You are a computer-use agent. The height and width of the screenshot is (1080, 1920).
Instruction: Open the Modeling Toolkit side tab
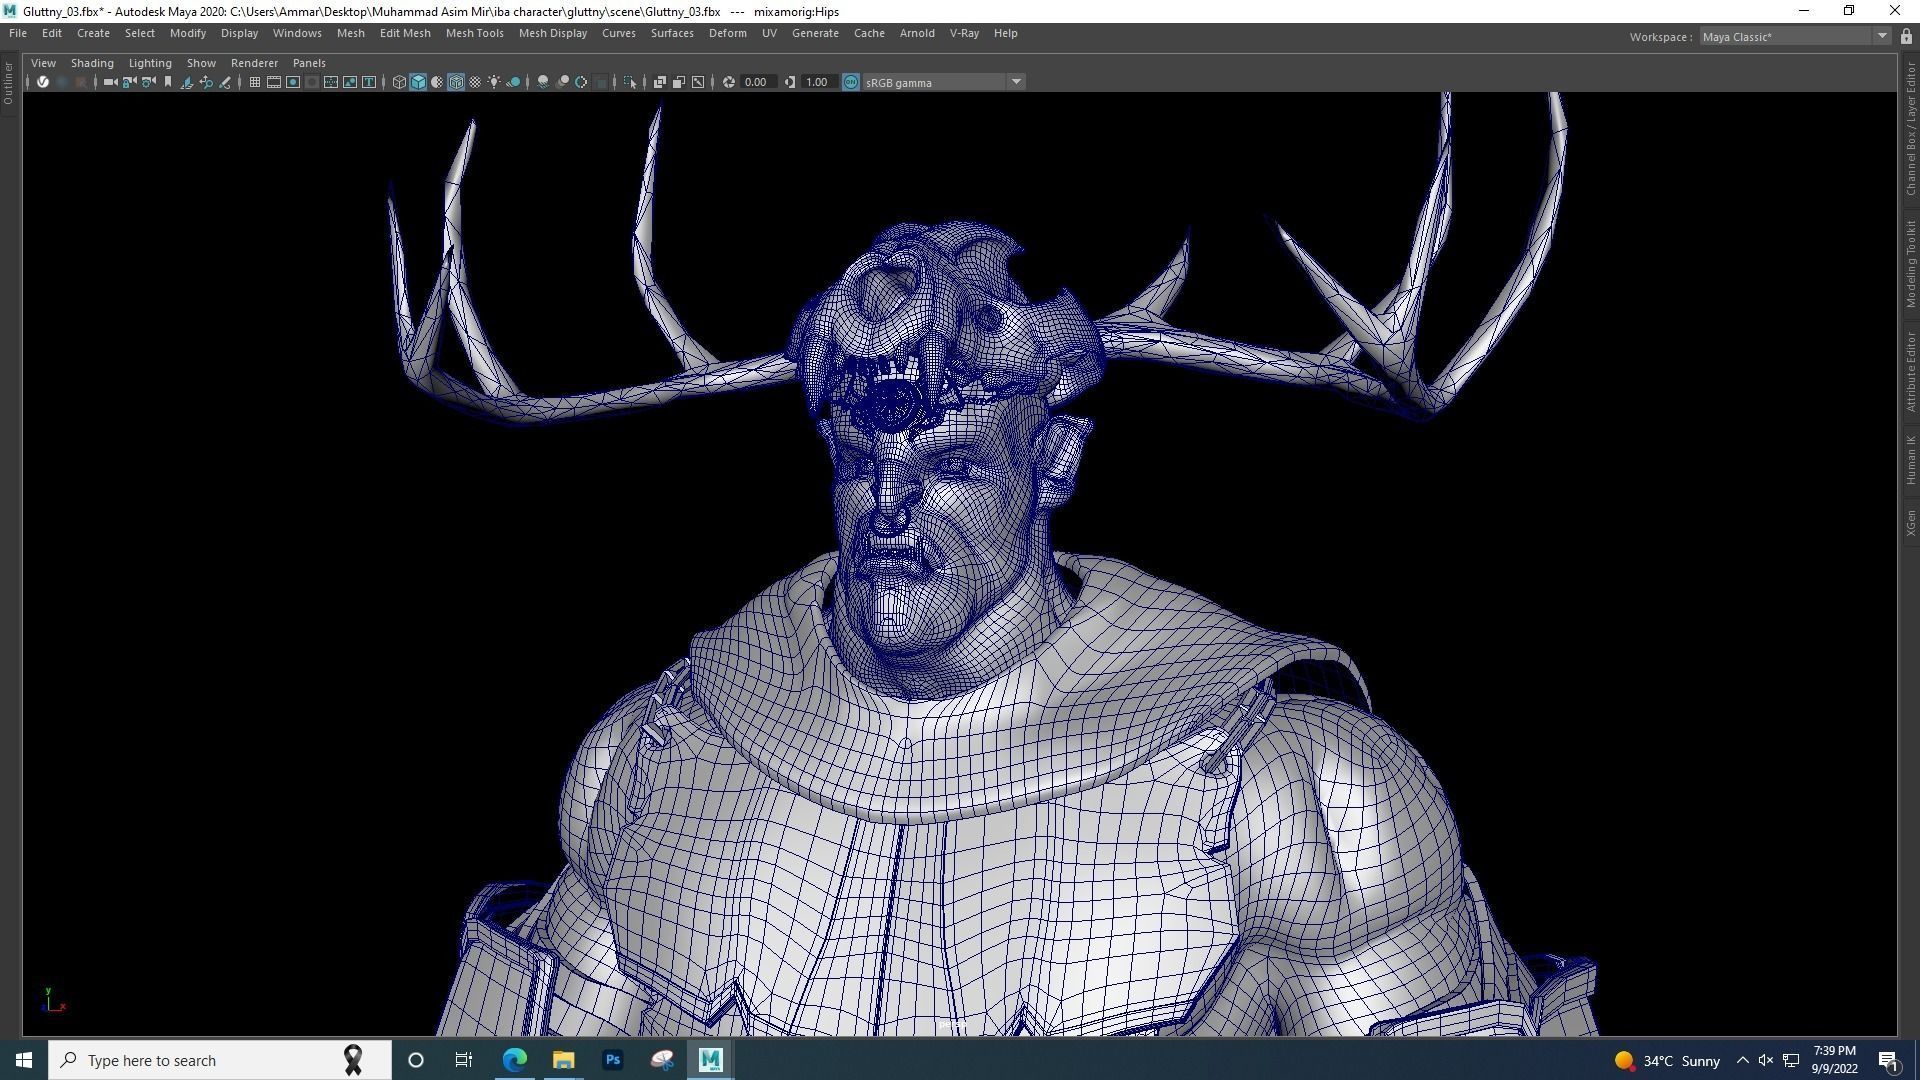1910,264
